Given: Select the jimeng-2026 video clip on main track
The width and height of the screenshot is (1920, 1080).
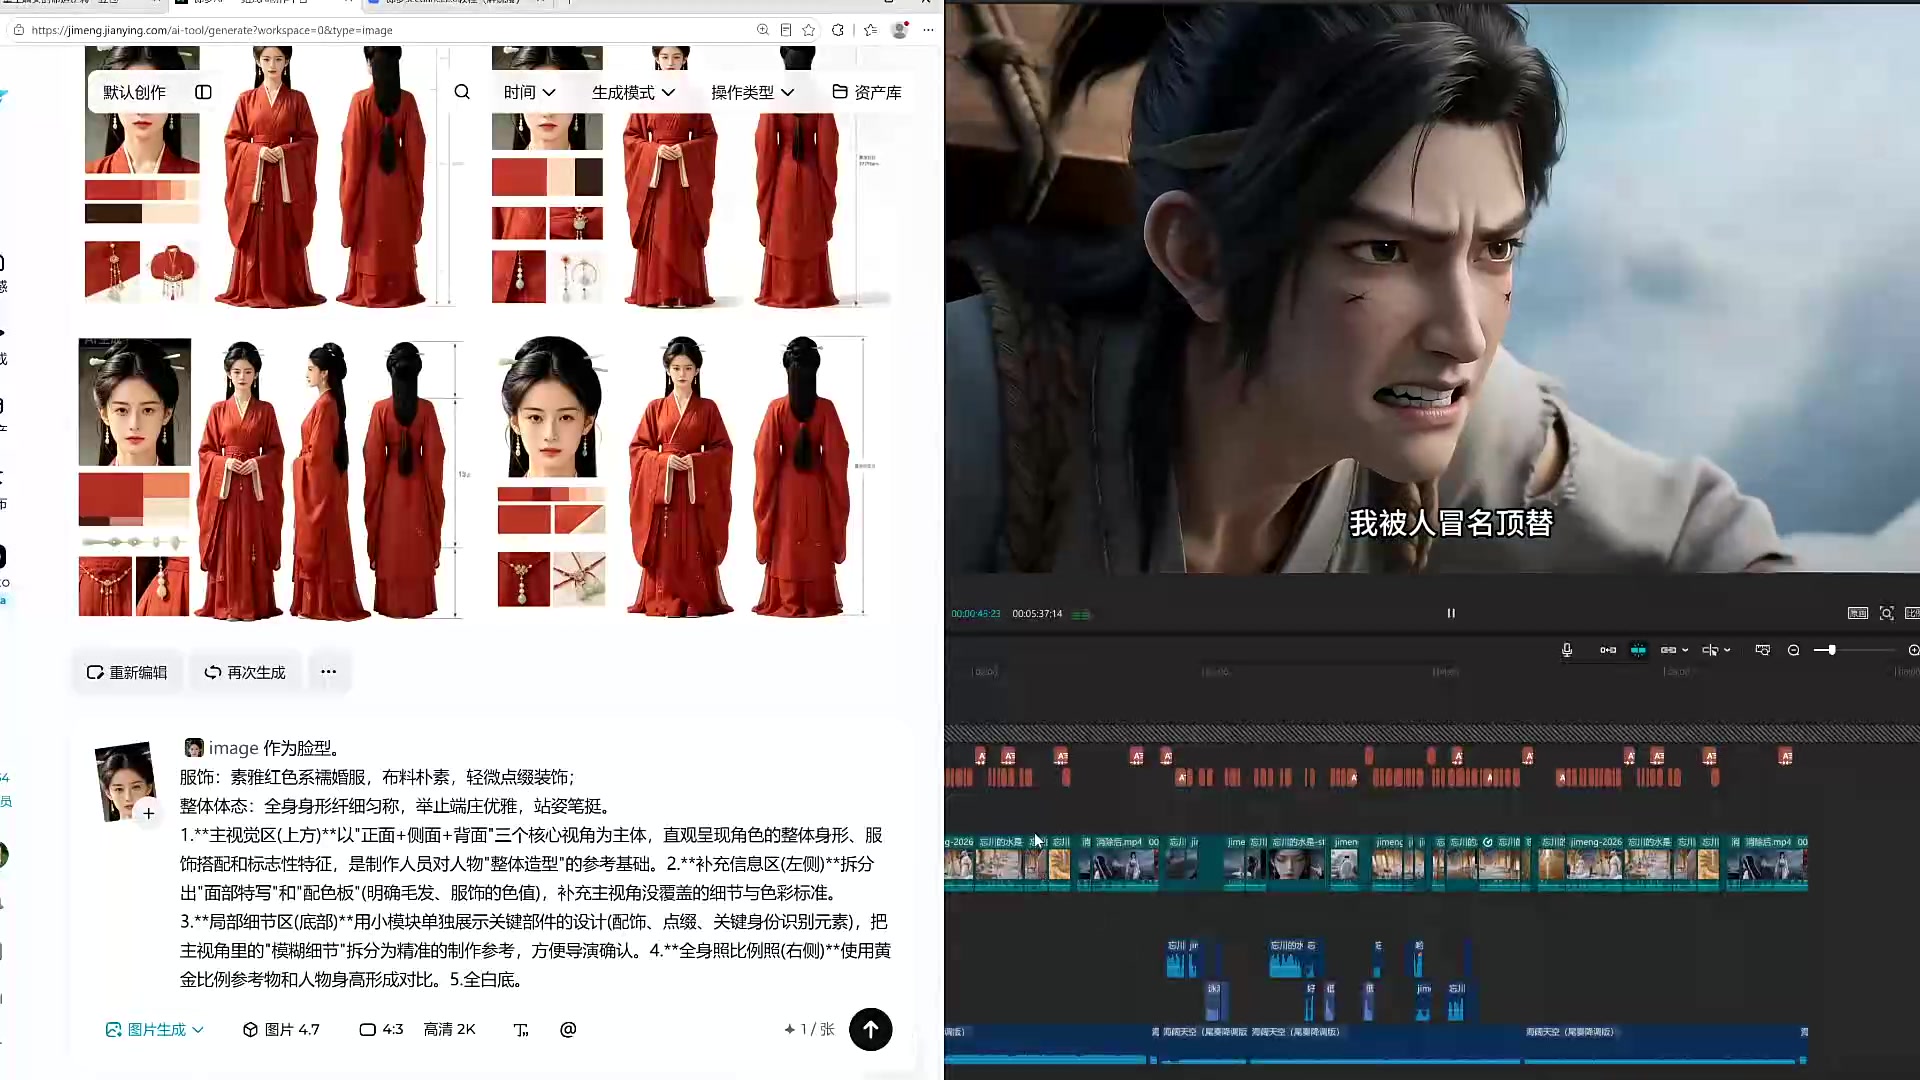Looking at the screenshot, I should [1596, 862].
